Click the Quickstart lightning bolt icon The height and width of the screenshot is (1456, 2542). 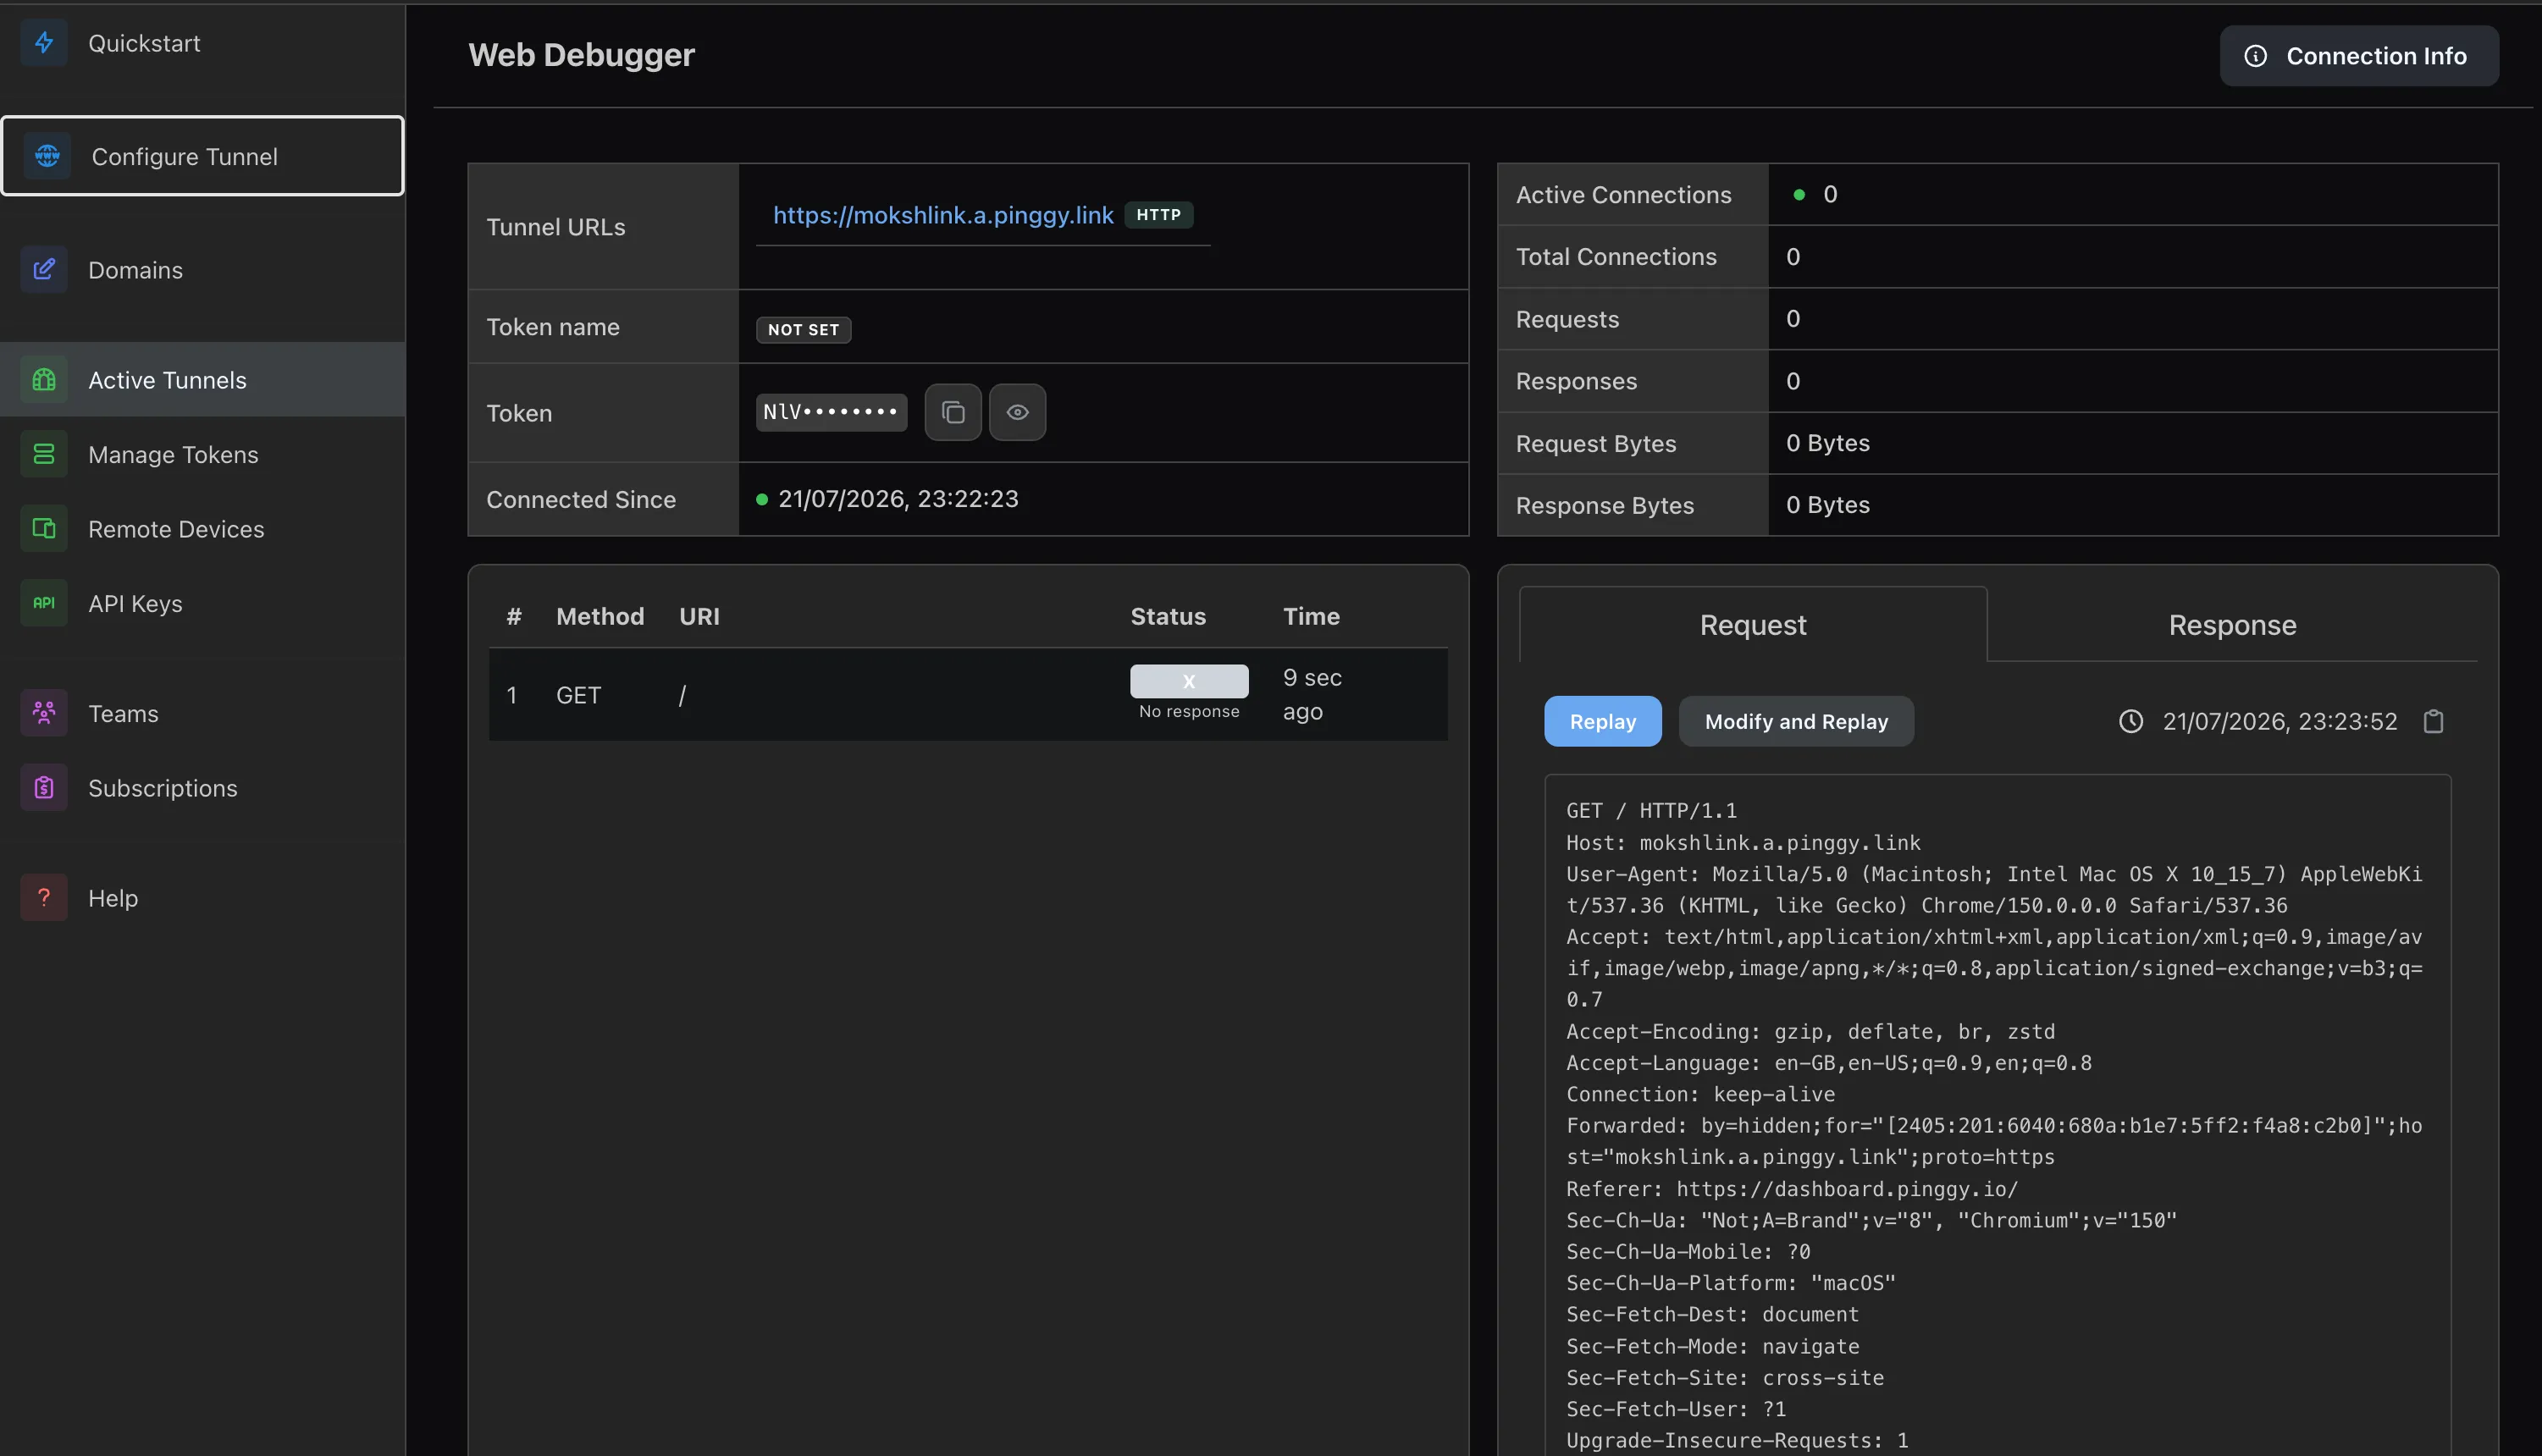(x=44, y=43)
